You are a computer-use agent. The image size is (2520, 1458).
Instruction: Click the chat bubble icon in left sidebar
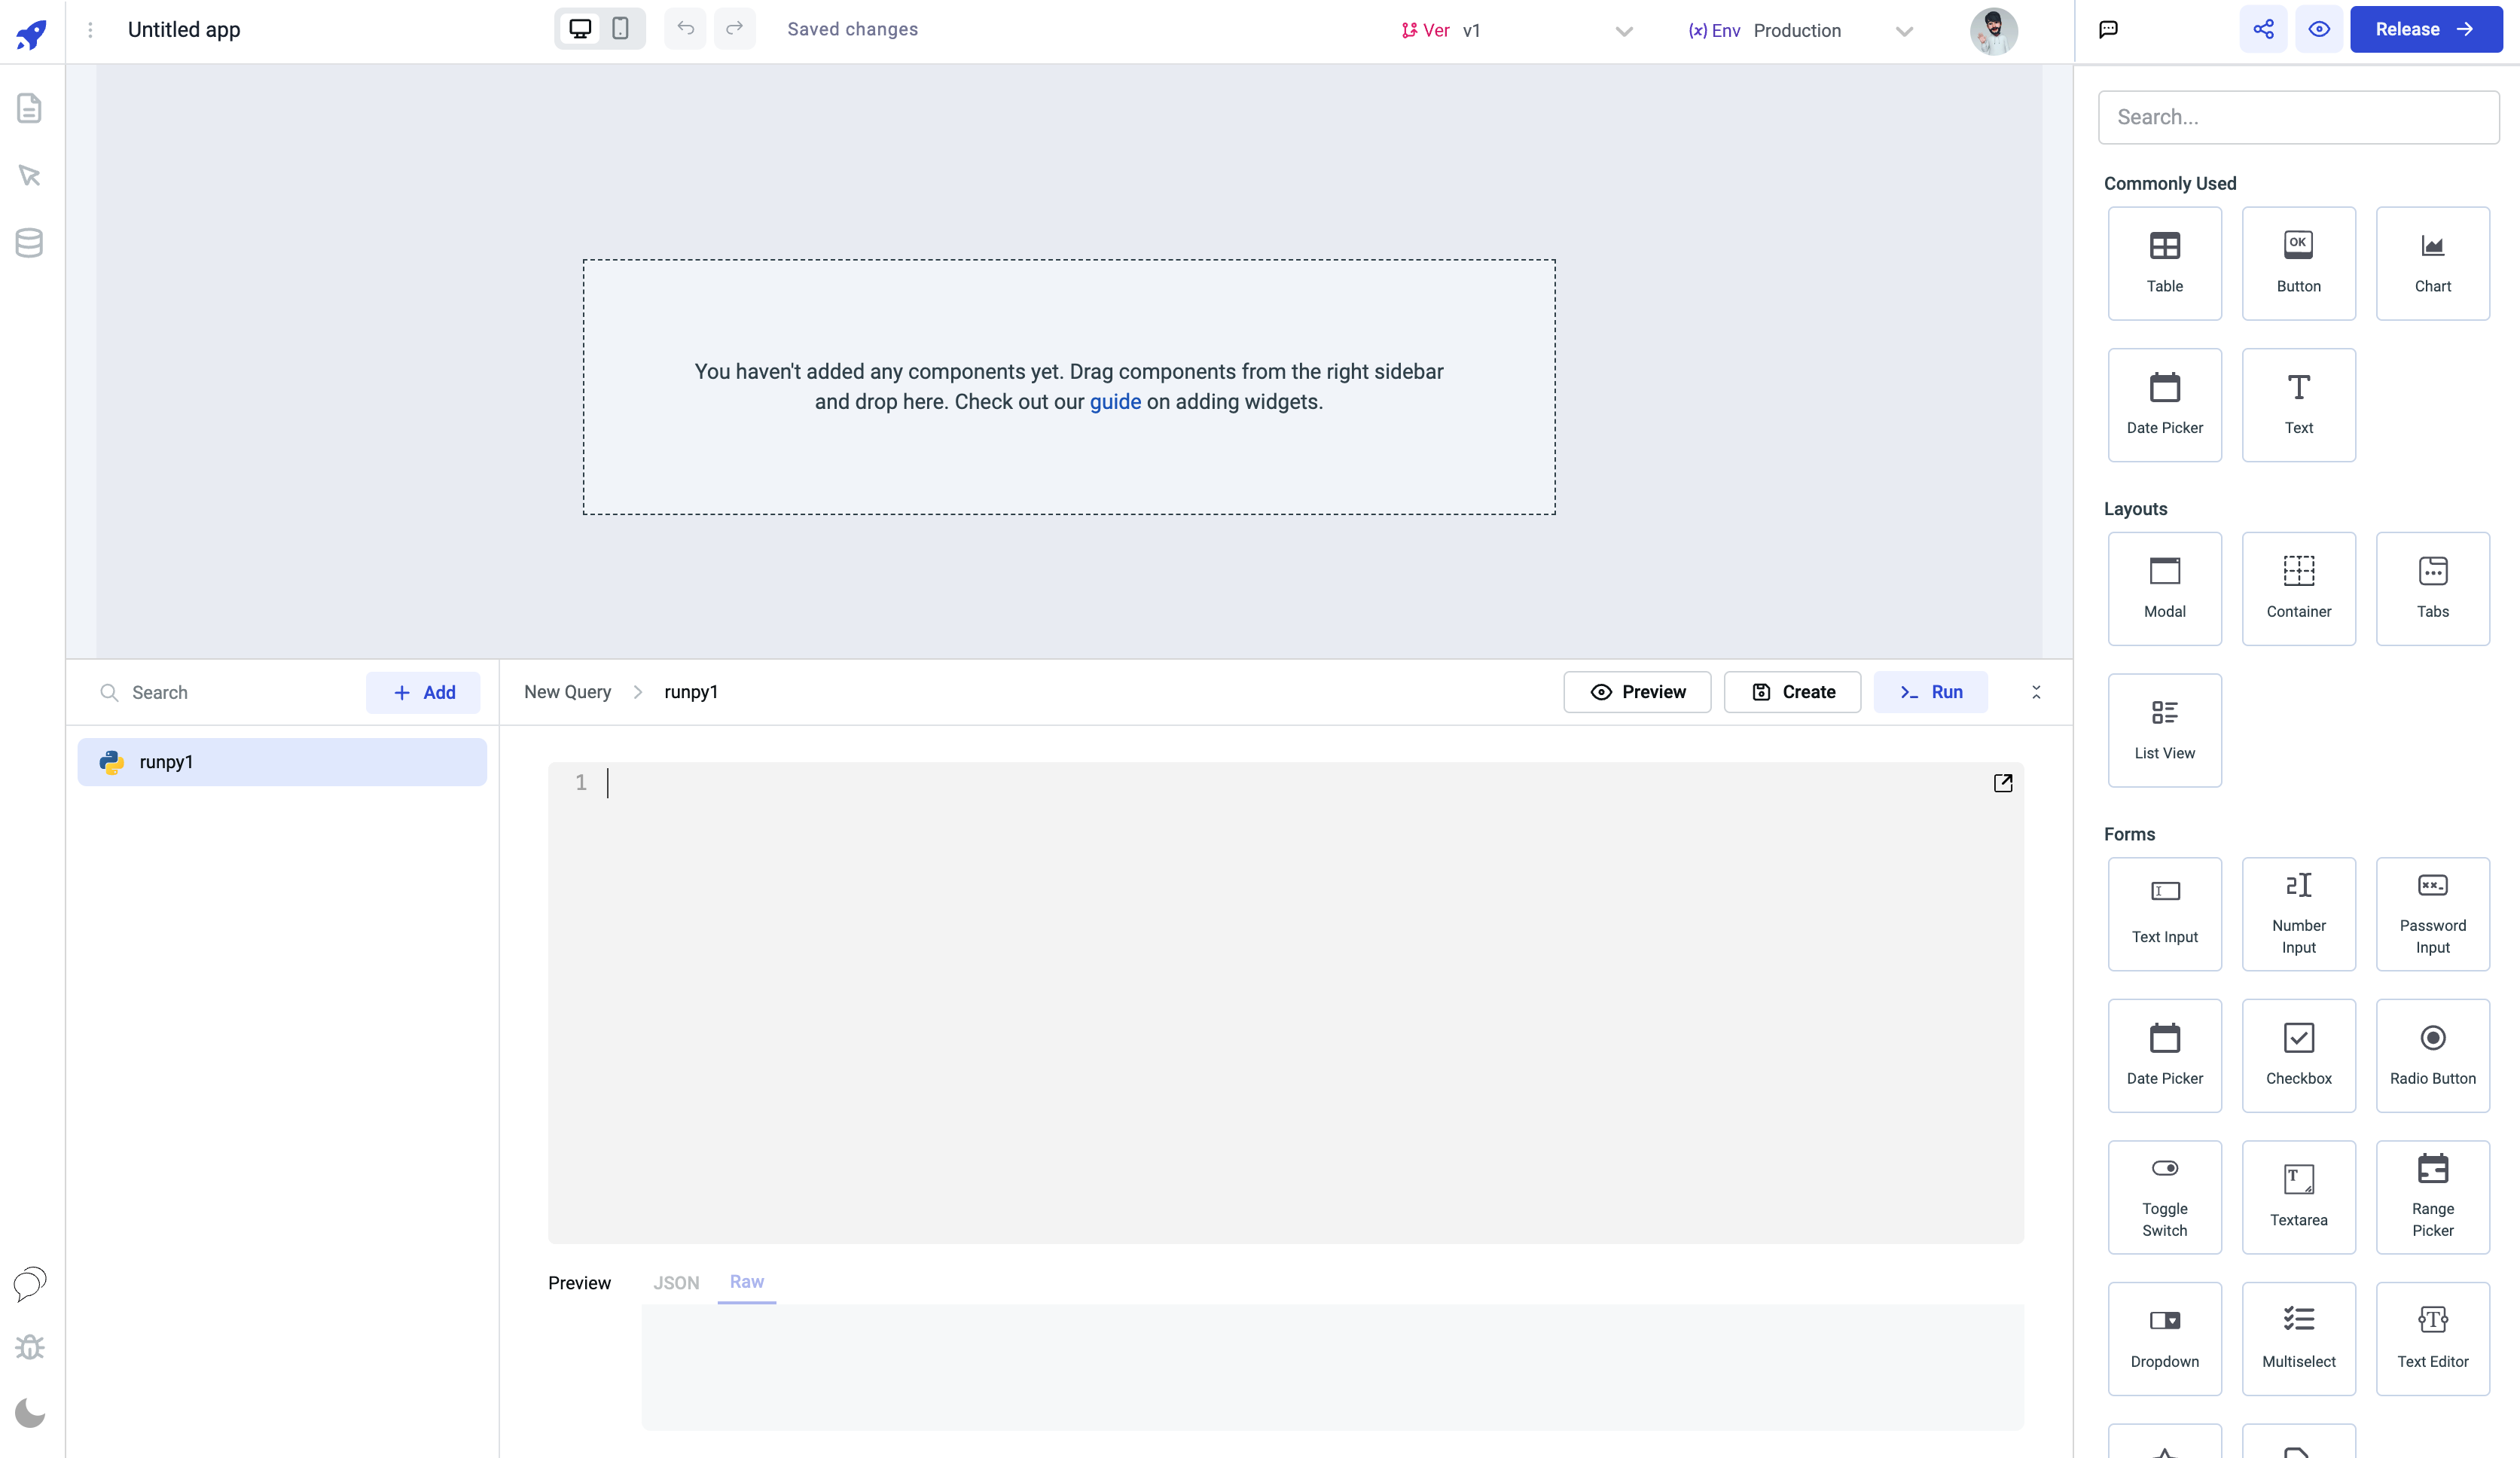coord(29,1283)
